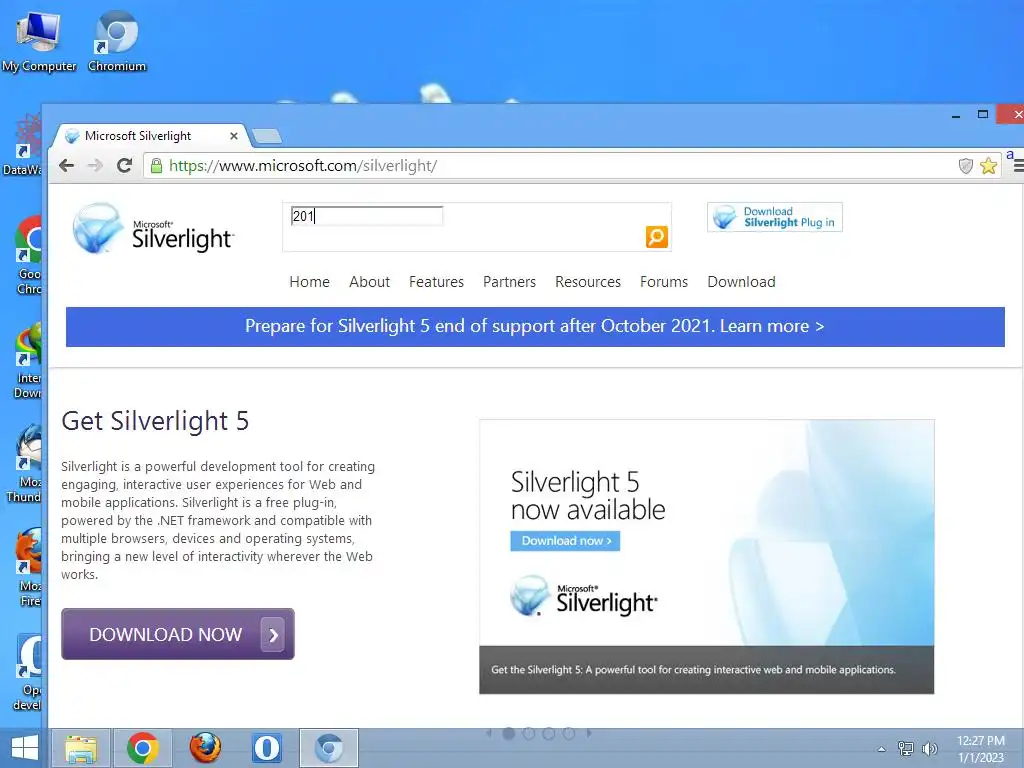Select the first carousel dot
This screenshot has width=1024, height=768.
point(509,733)
